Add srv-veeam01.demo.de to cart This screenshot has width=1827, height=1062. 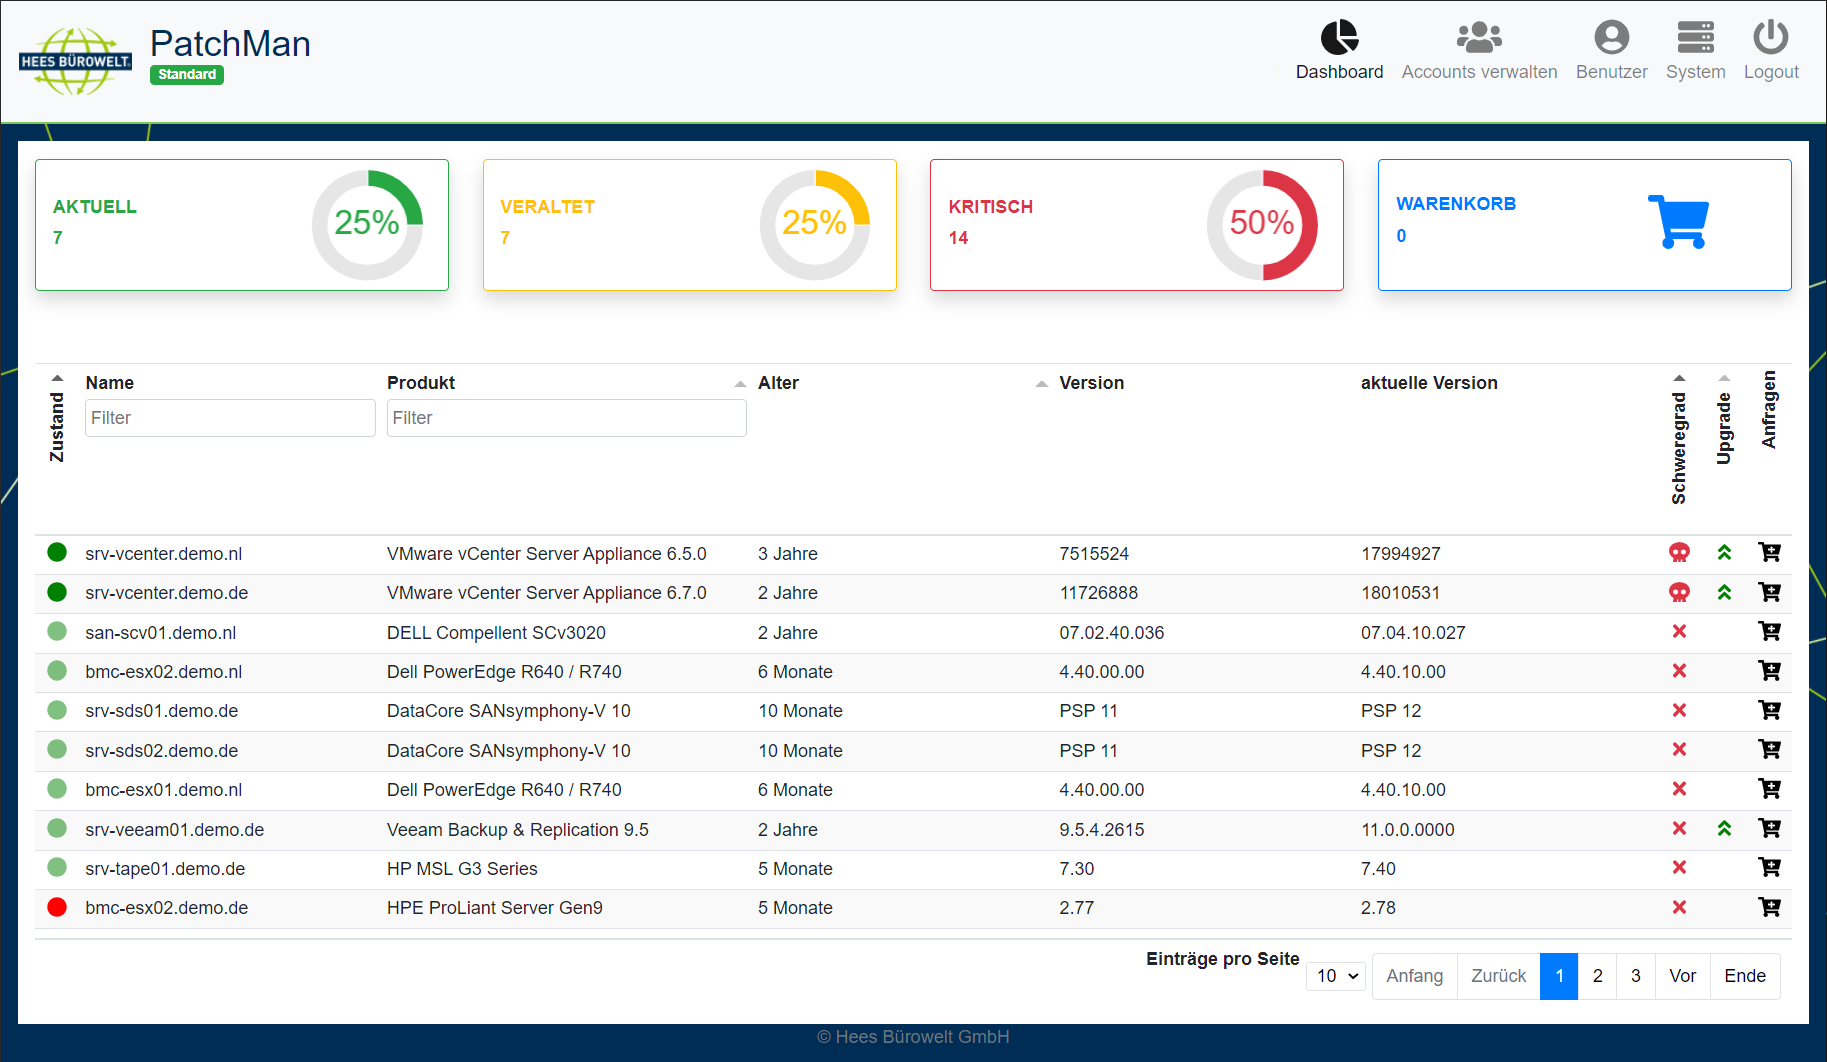(x=1769, y=829)
